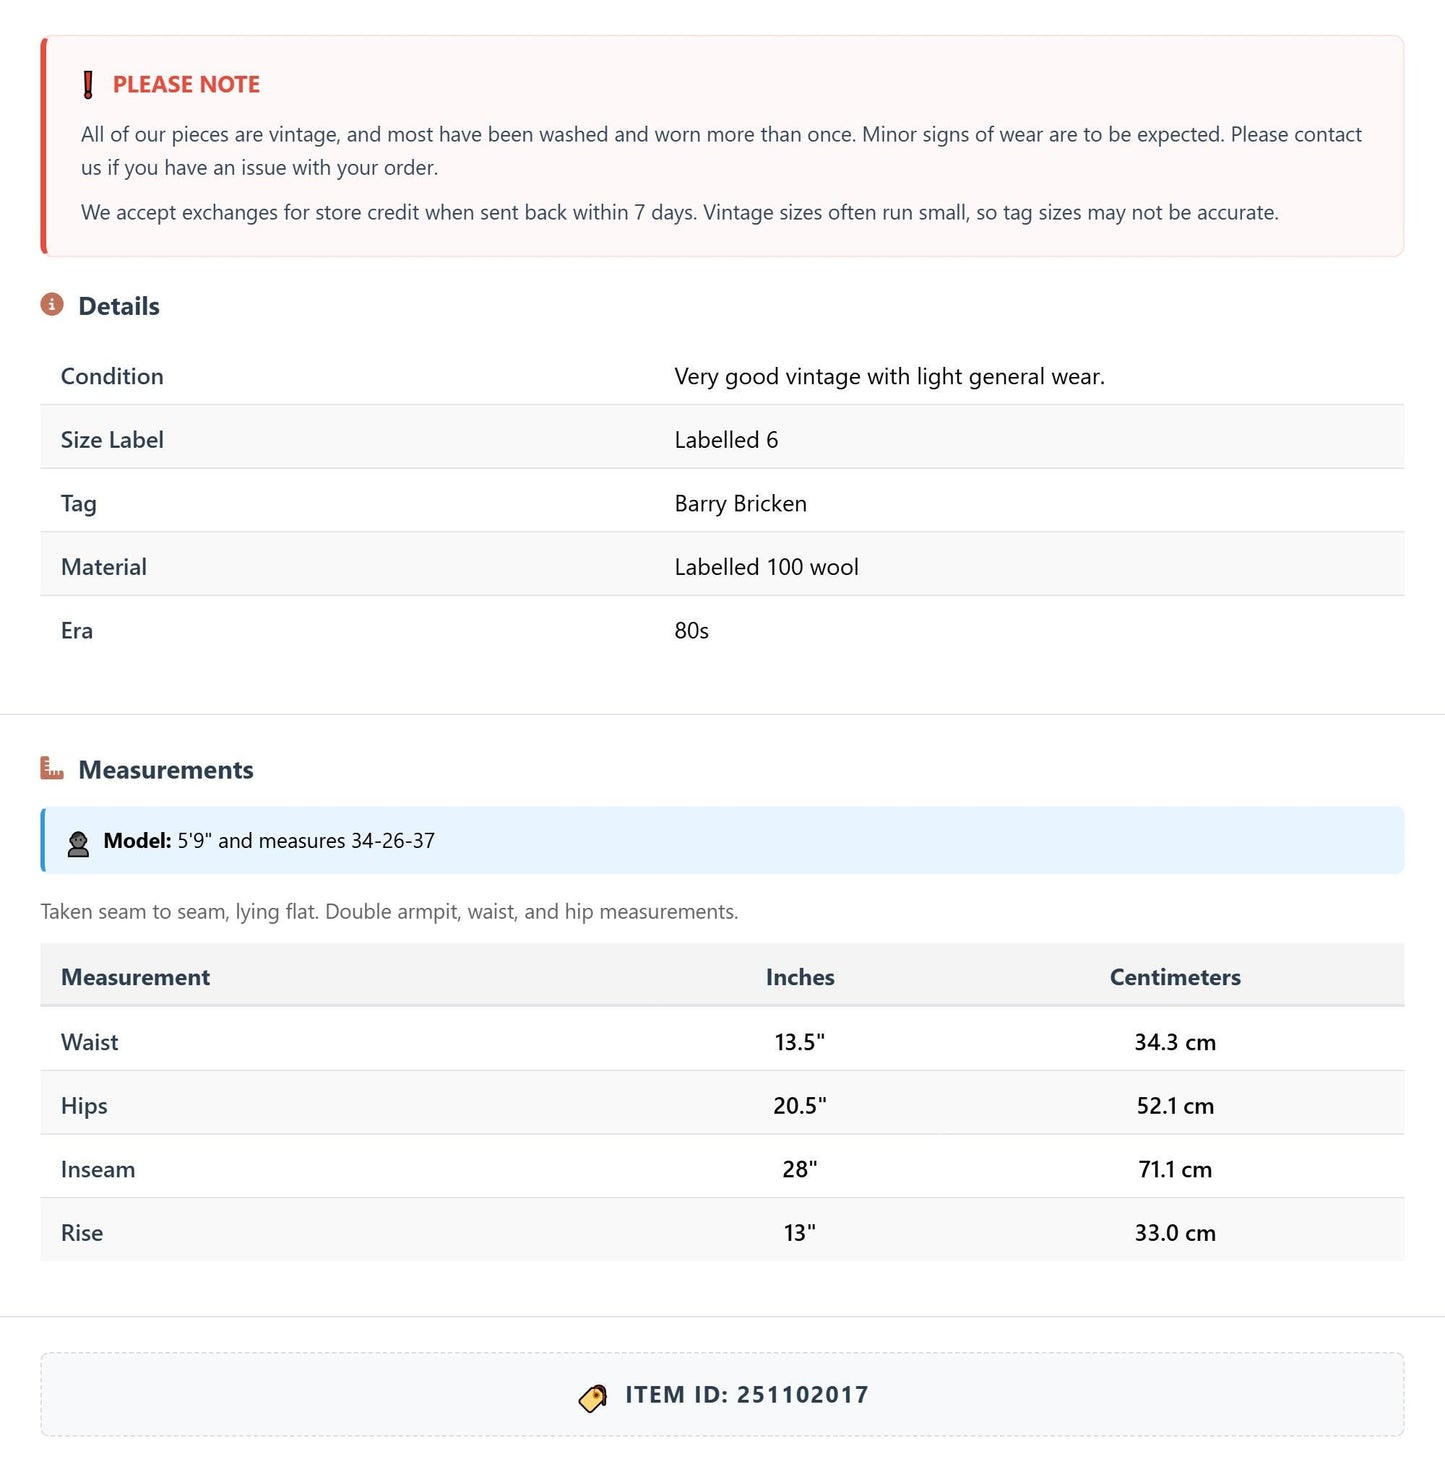Image resolution: width=1445 pixels, height=1472 pixels.
Task: Click the price tag icon beside Item ID
Action: pyautogui.click(x=593, y=1397)
